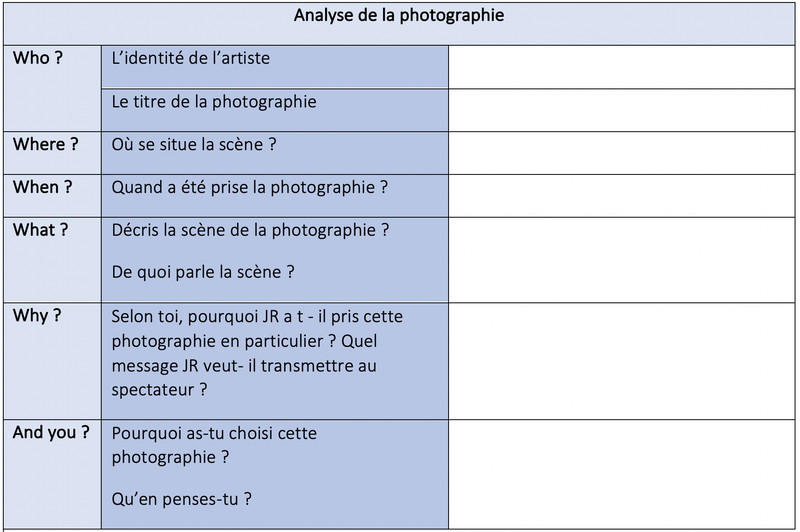Viewport: 800px width, 532px height.
Task: Click the "Analyse de la photographie" title cell
Action: click(x=399, y=16)
